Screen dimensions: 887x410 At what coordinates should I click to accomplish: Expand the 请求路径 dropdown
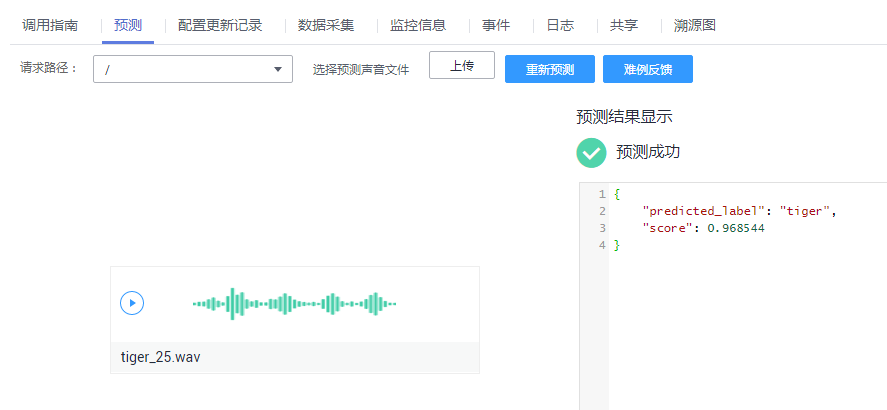pyautogui.click(x=193, y=69)
